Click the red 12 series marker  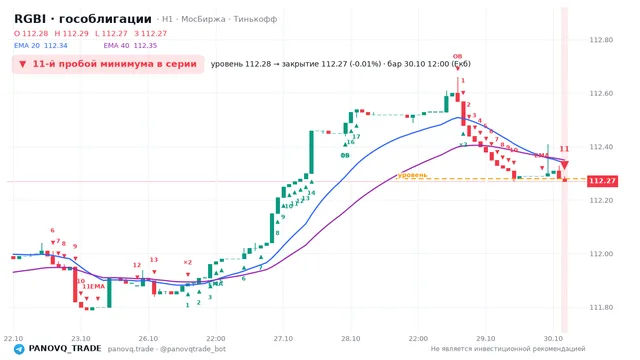click(x=137, y=265)
